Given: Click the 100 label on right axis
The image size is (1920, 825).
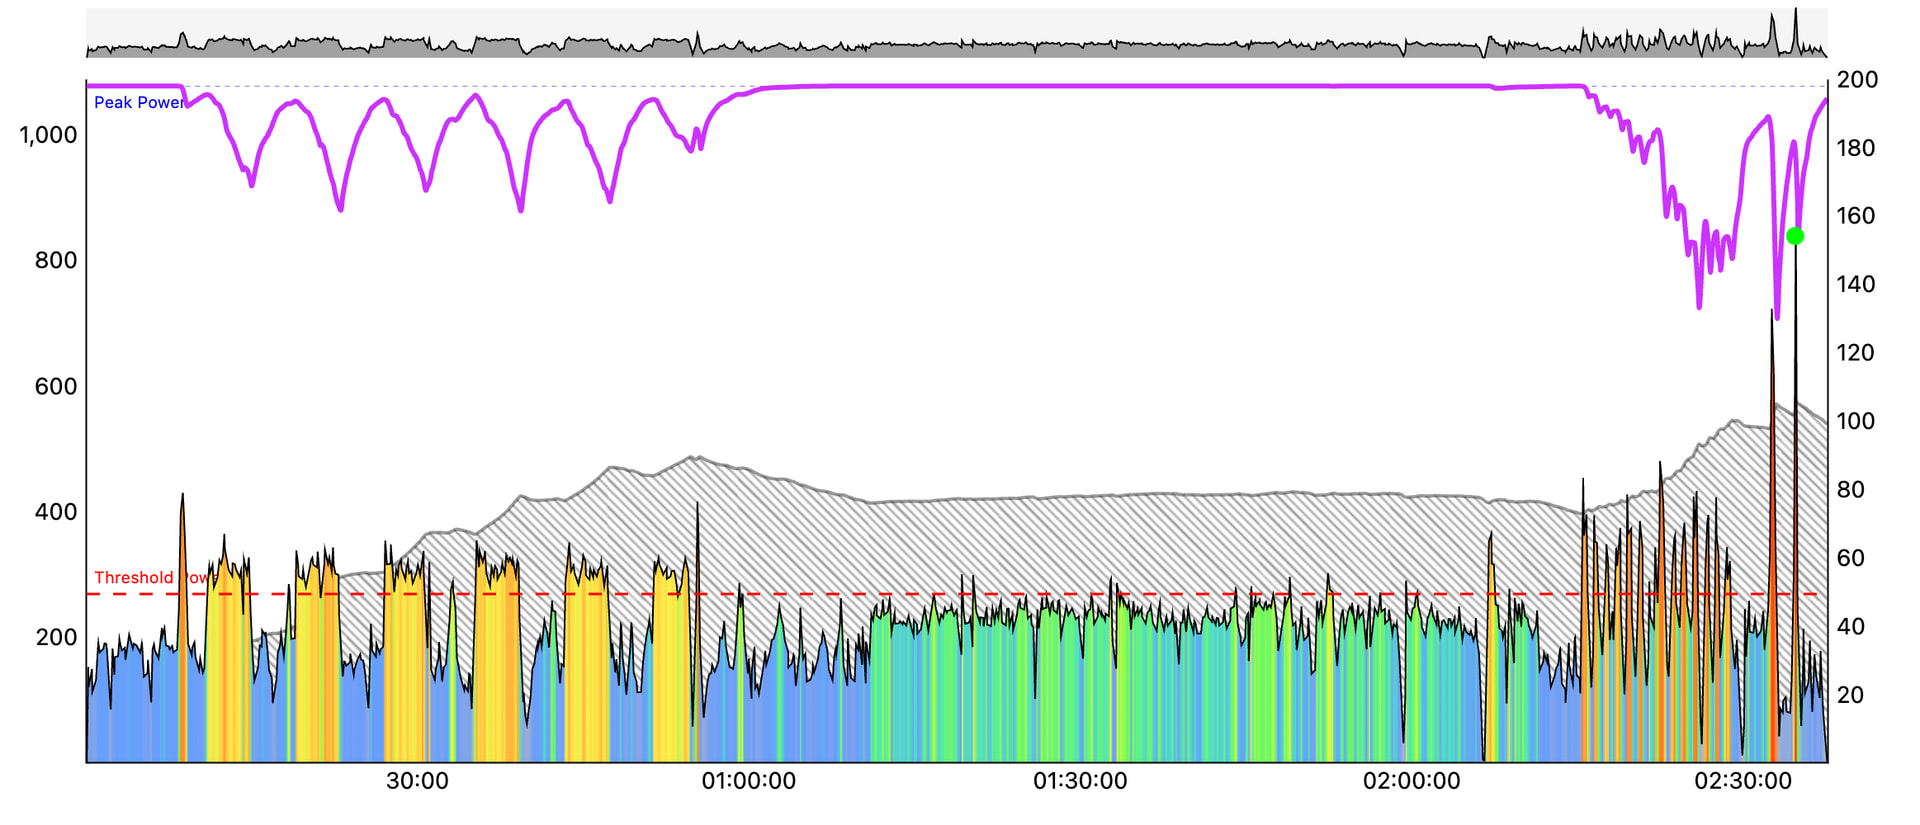Looking at the screenshot, I should tap(1855, 421).
